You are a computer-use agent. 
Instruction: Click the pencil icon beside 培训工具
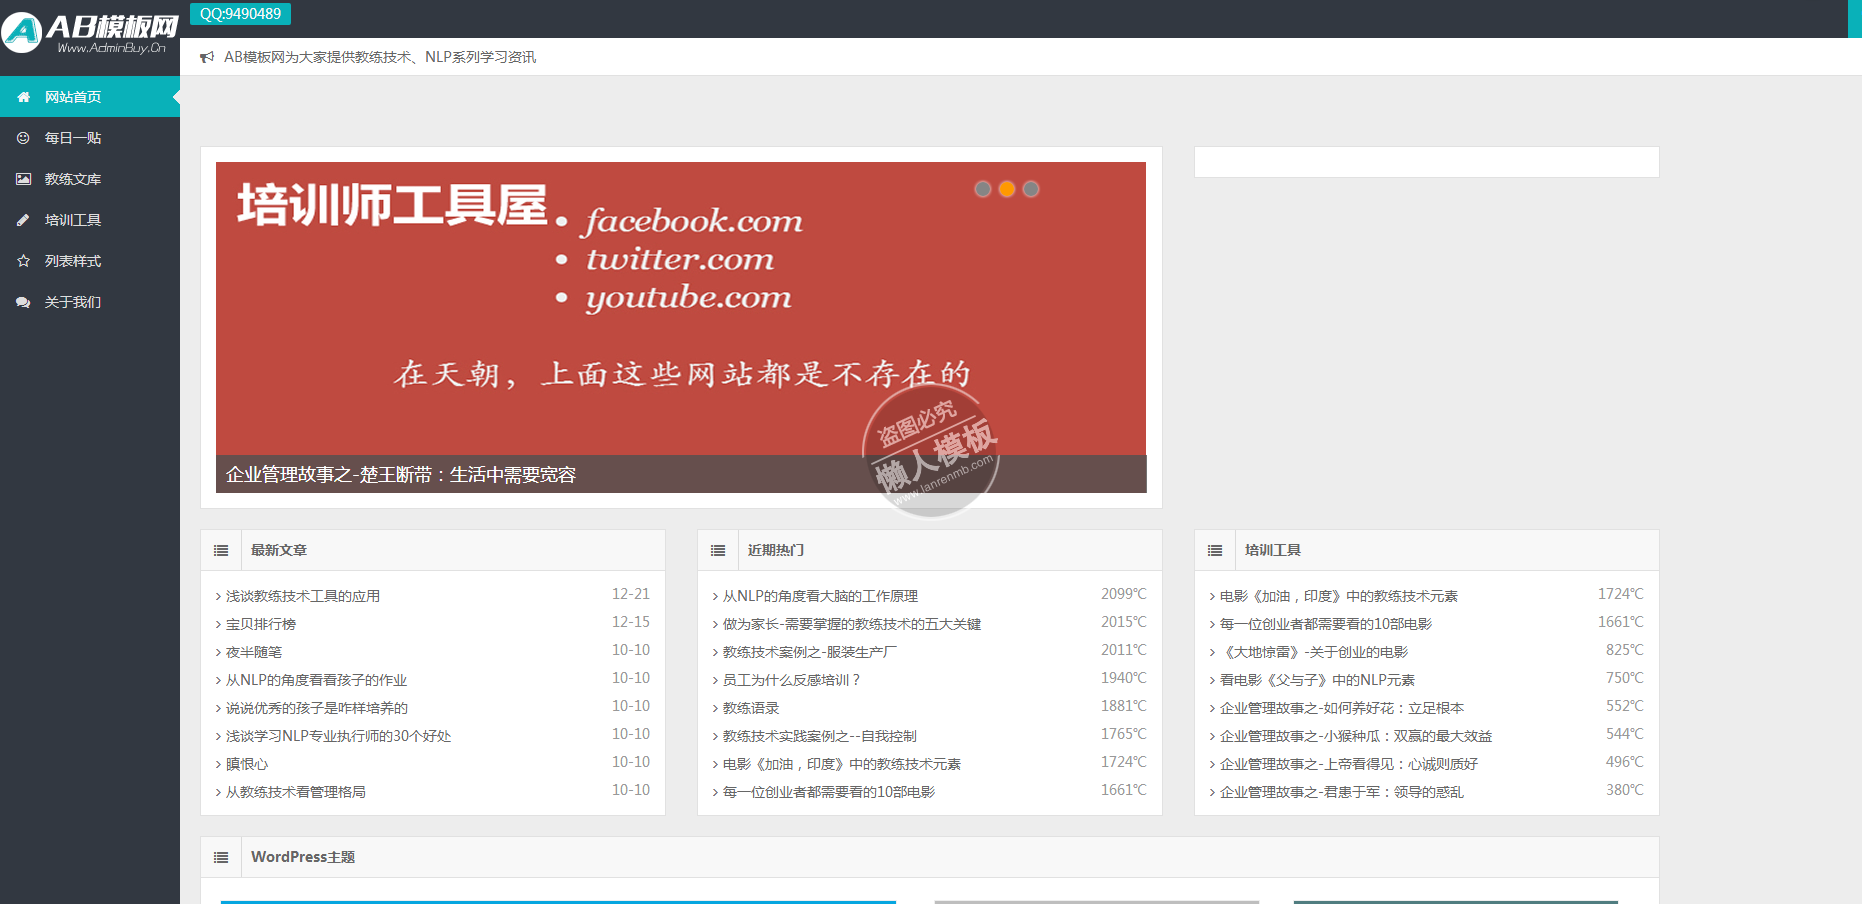23,220
